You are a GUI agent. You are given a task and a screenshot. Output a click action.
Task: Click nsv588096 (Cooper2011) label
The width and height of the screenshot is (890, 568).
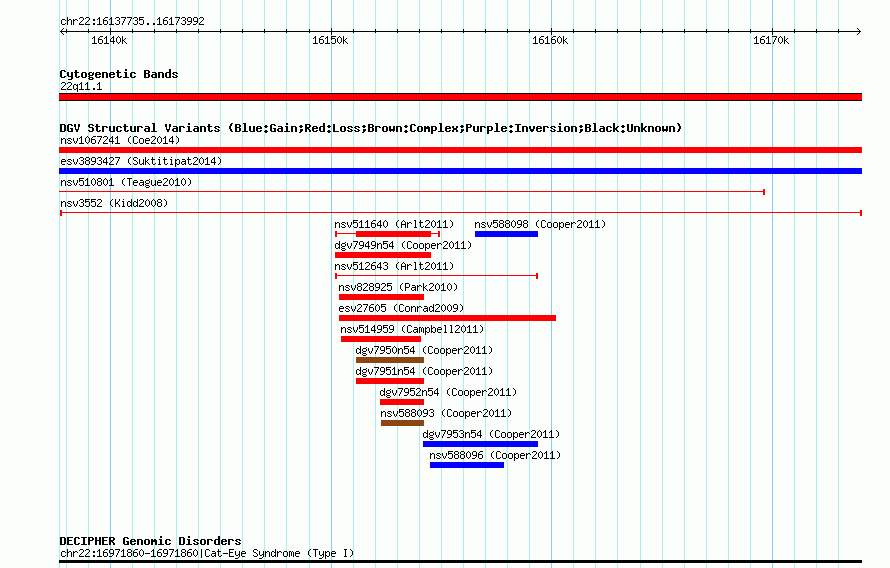495,455
